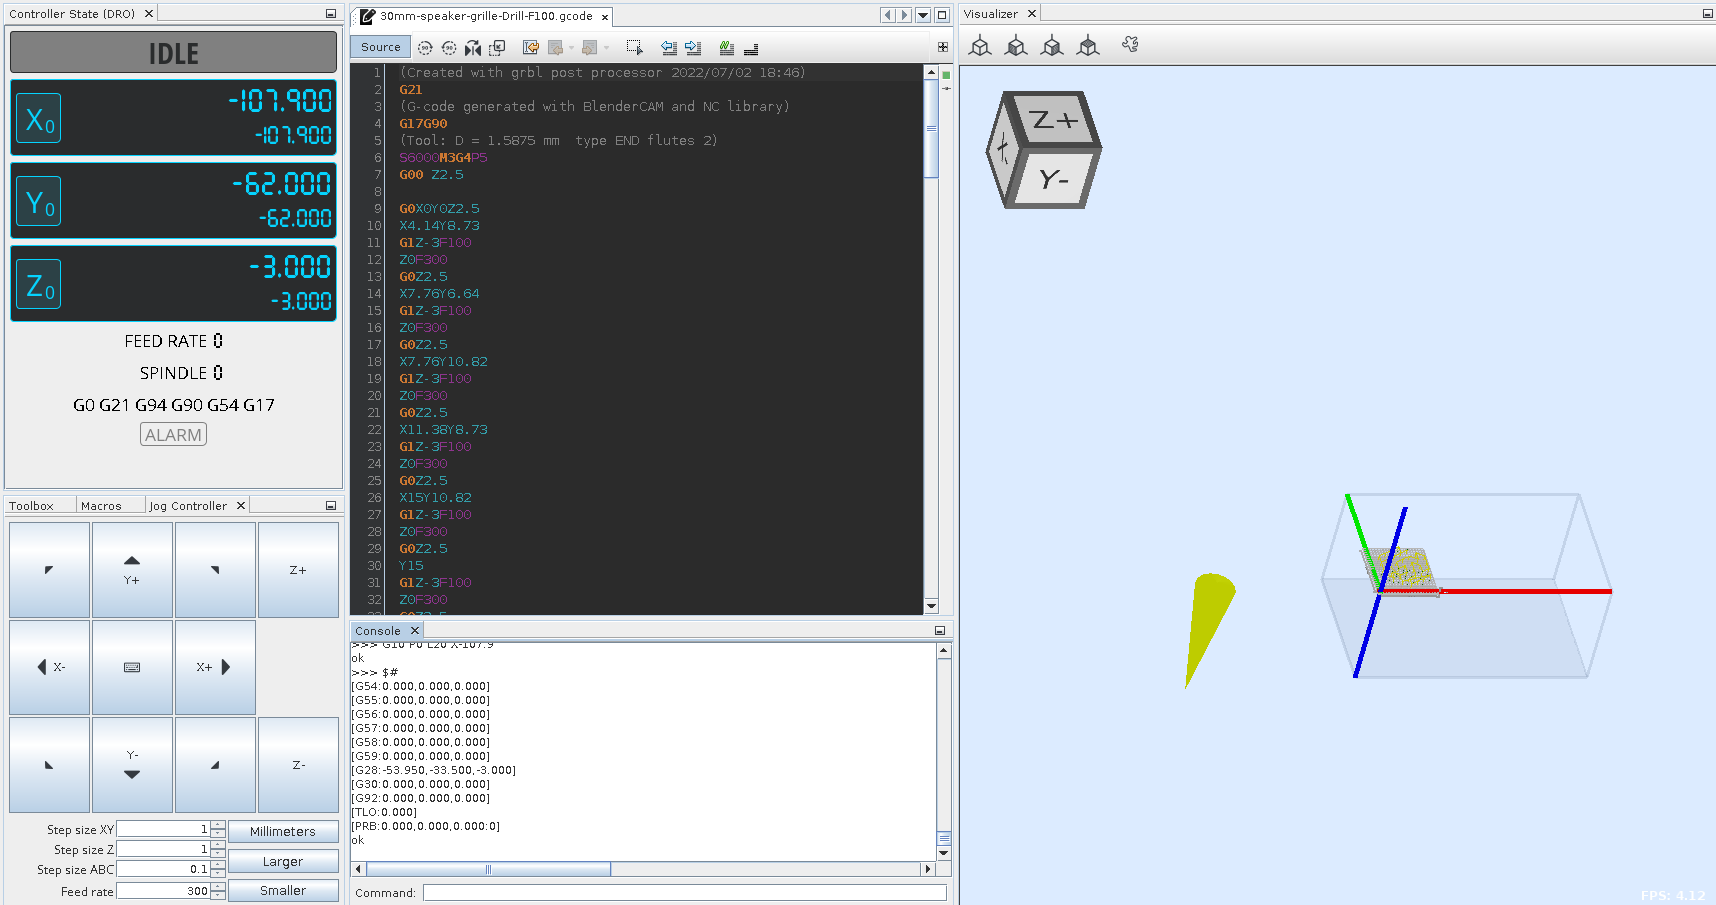
Task: Click the shift line right icon
Action: point(693,48)
